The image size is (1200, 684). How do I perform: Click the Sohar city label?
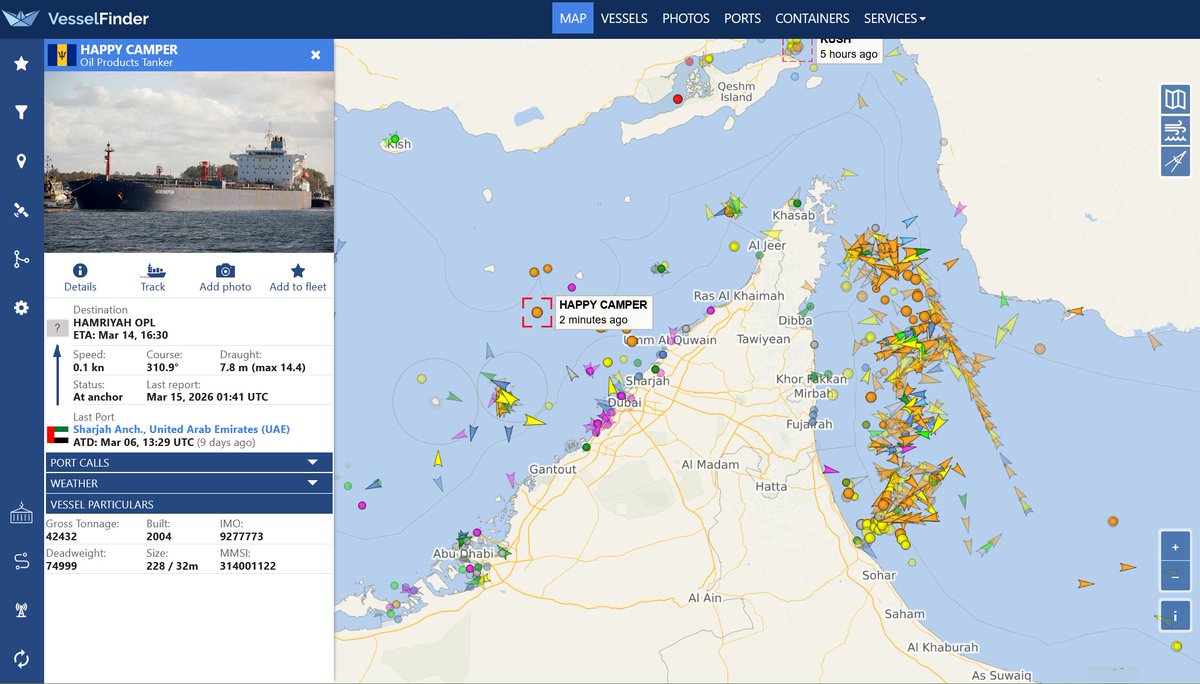click(x=879, y=575)
